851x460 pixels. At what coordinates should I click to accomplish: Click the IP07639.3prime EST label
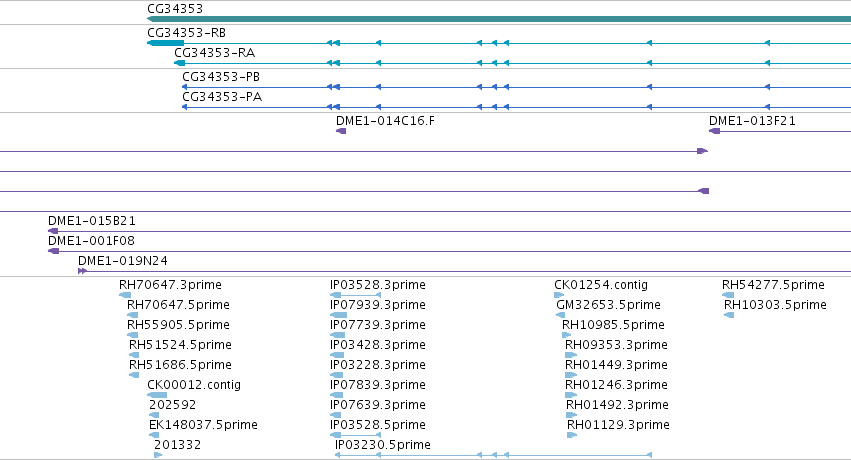coord(378,405)
